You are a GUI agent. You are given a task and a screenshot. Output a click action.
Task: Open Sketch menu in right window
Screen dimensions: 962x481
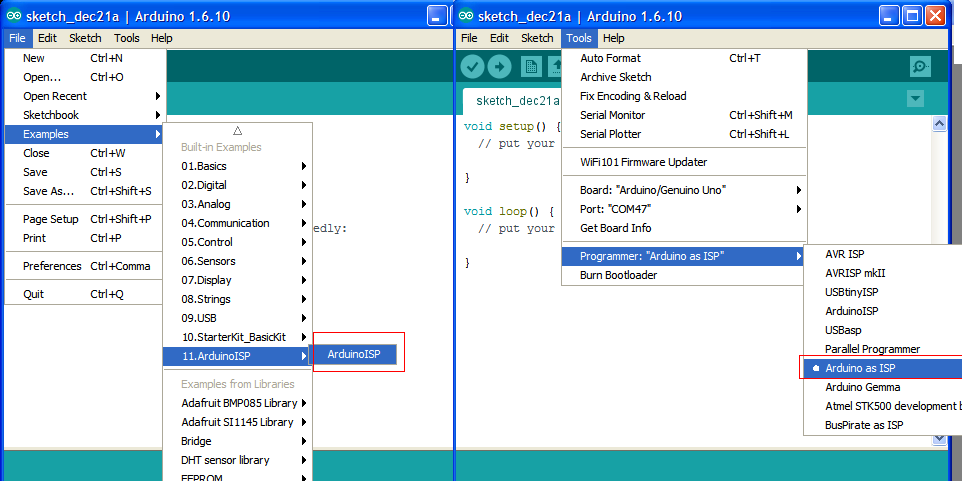point(537,38)
